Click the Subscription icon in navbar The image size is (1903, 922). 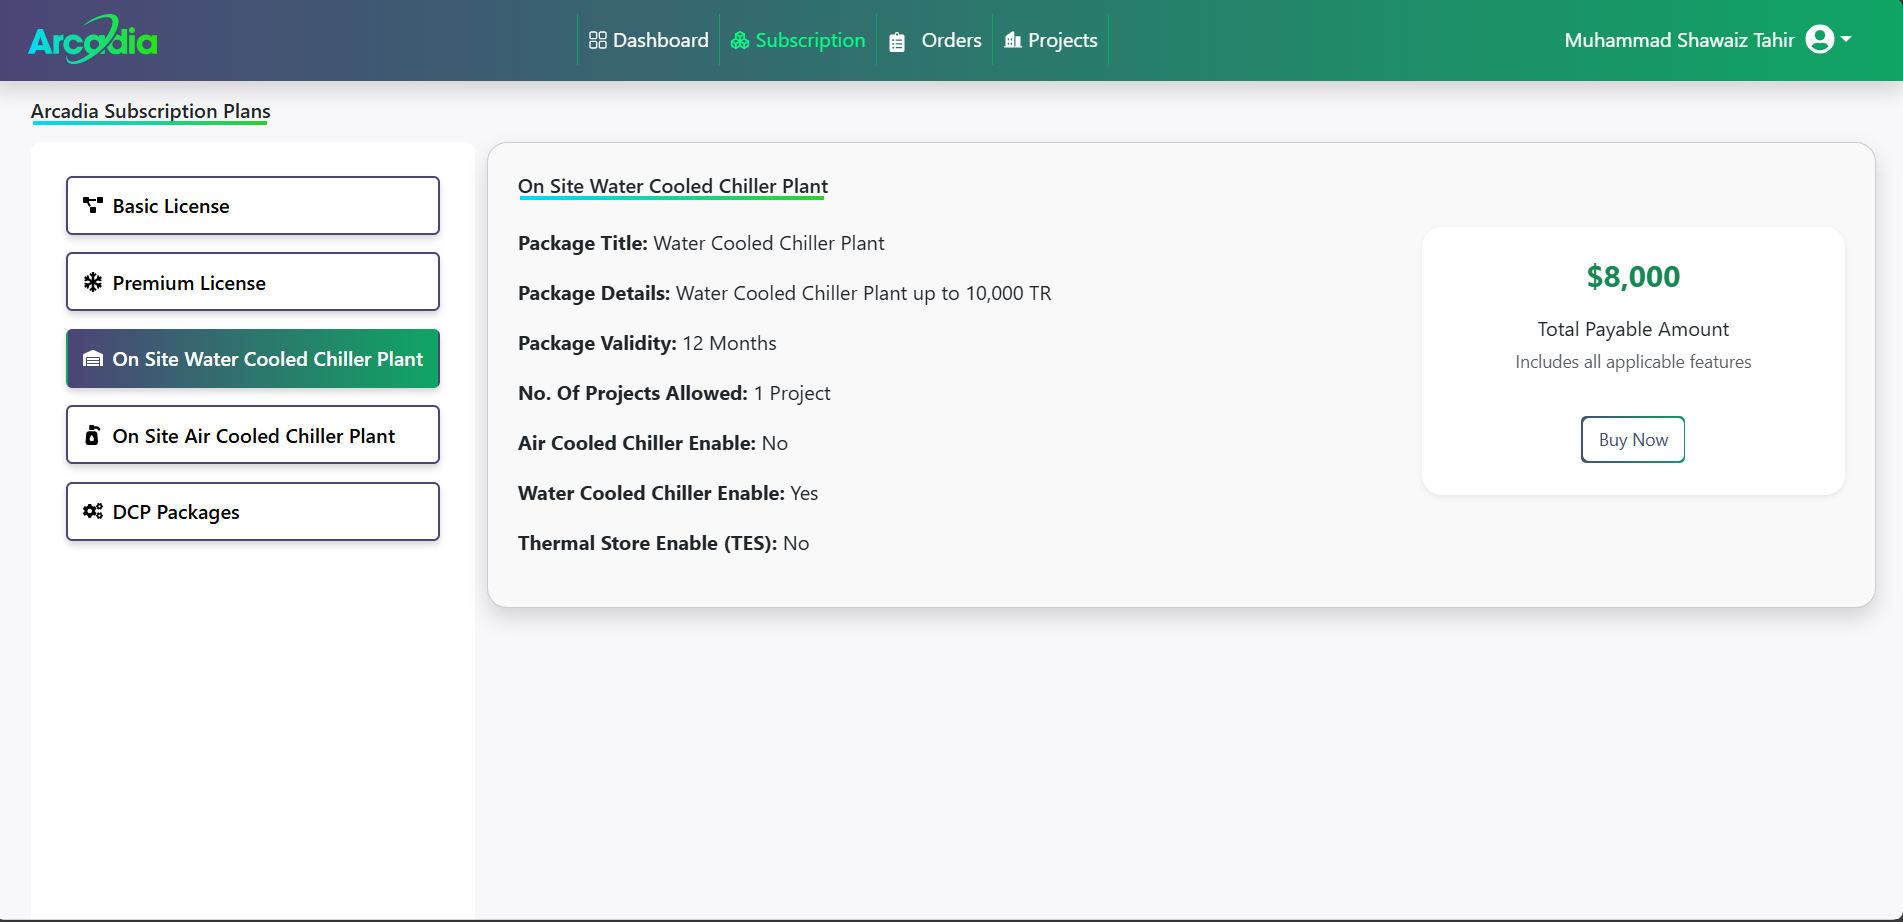click(740, 41)
